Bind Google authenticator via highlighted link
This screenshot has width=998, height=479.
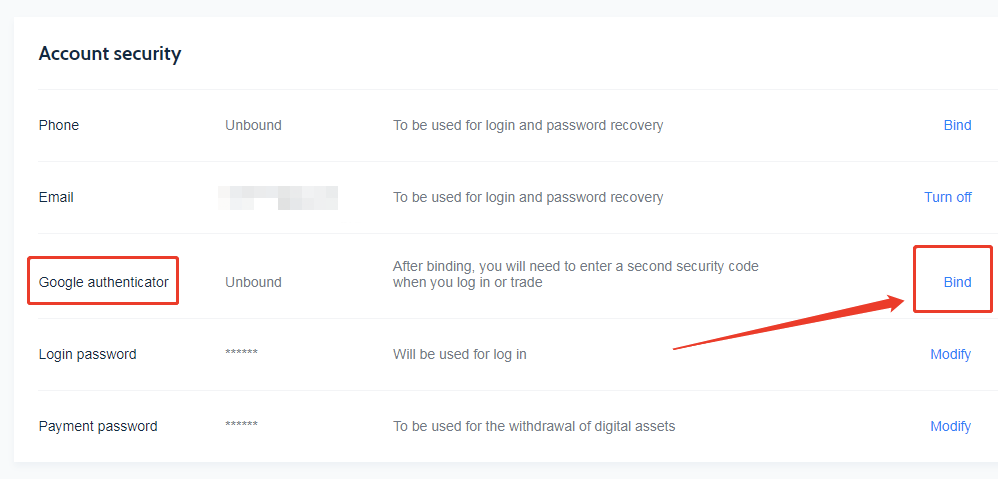point(957,282)
